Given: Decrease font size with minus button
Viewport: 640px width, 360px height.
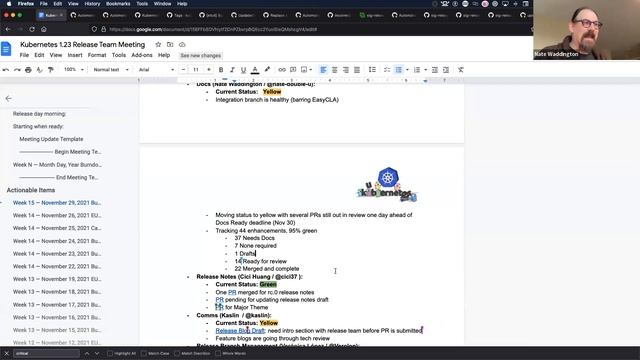Looking at the screenshot, I should coord(183,70).
